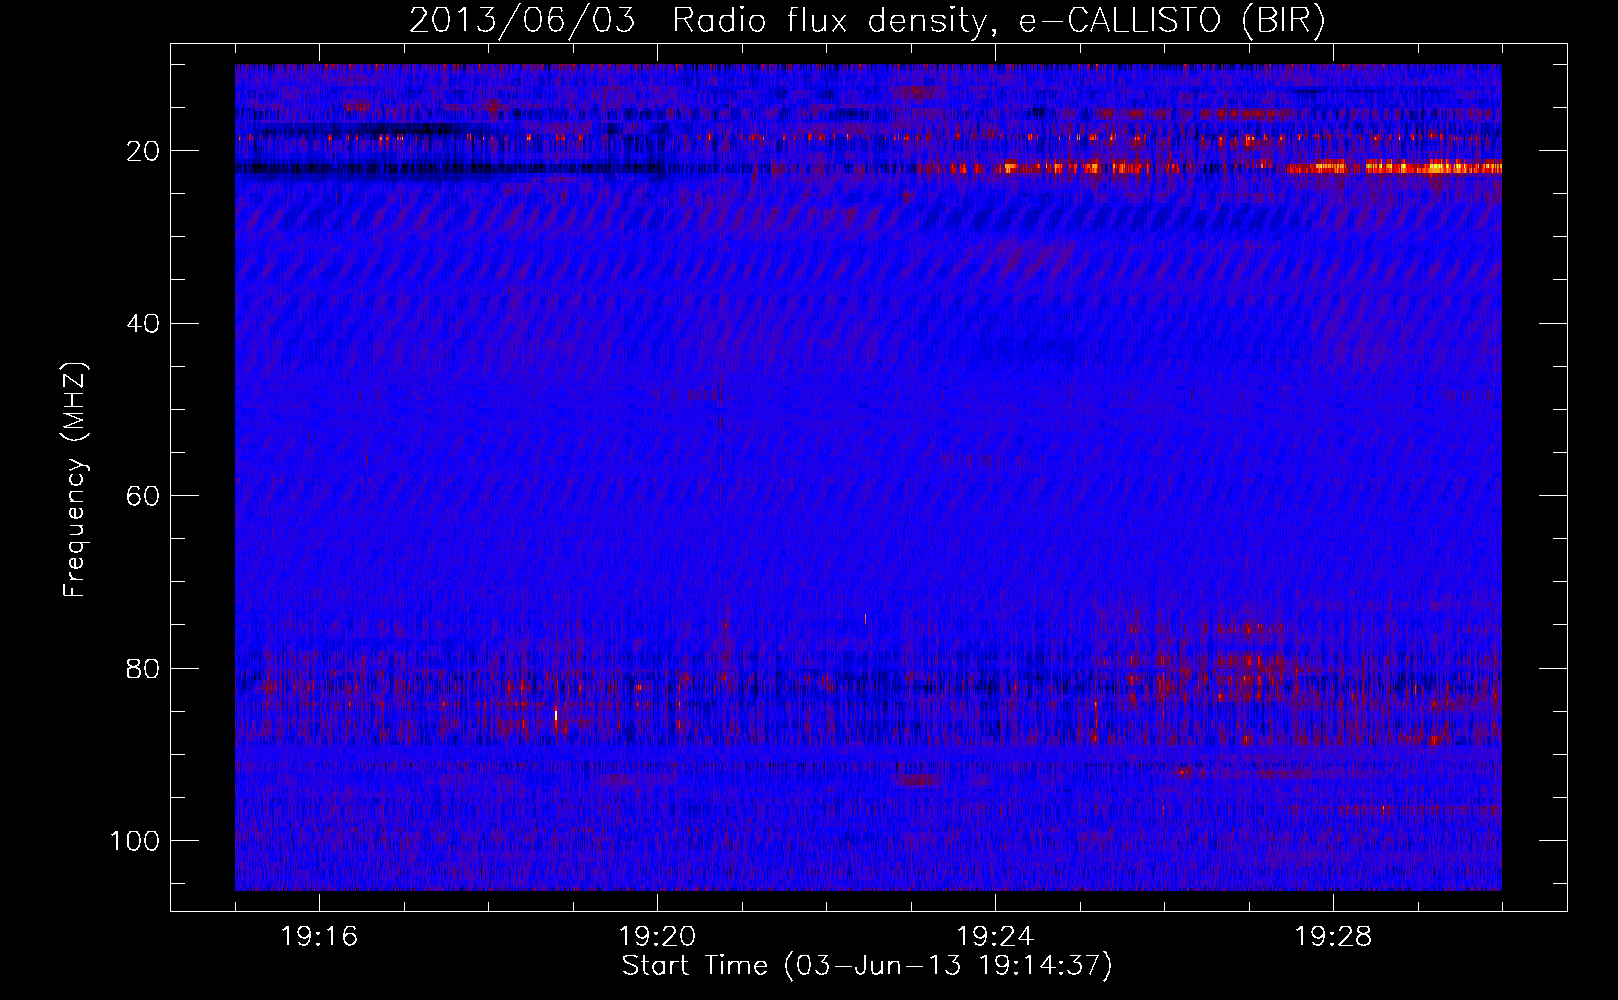Click the 100 frequency tick label
1618x1000 pixels.
click(135, 841)
